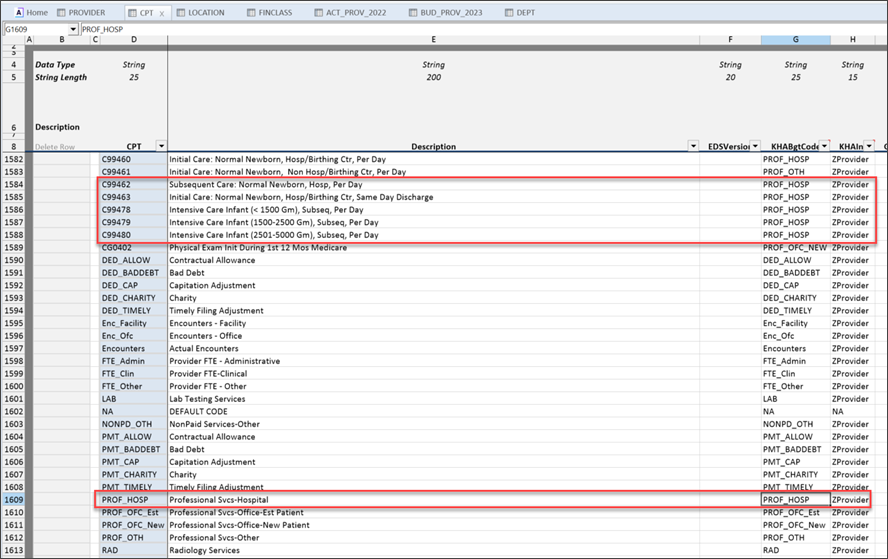Select the PROF_HOSP cell in CPT column
The height and width of the screenshot is (559, 888).
click(131, 499)
